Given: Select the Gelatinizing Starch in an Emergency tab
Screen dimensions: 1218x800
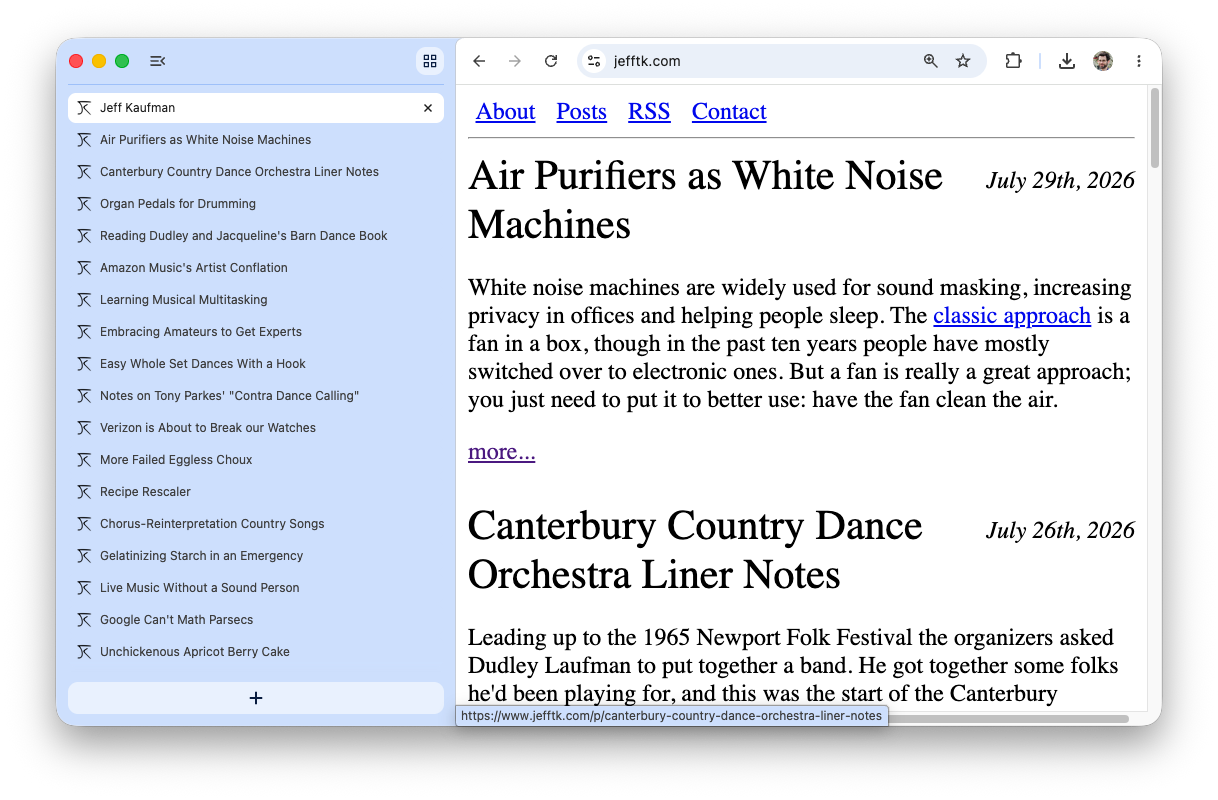Looking at the screenshot, I should click(256, 556).
